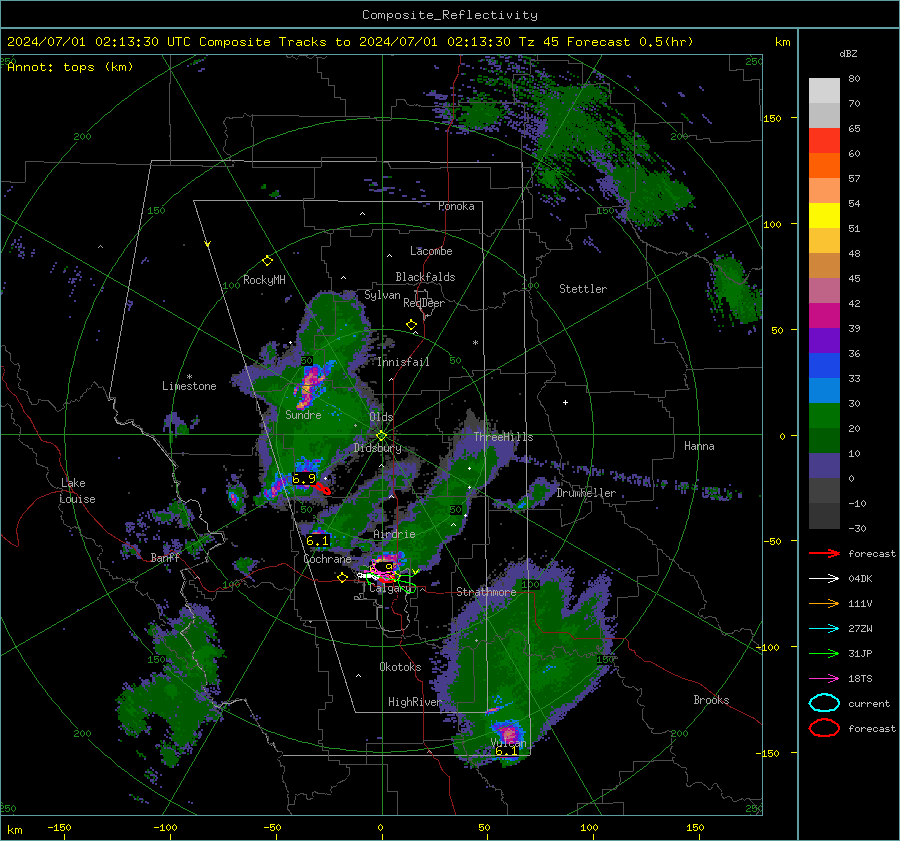Select the topmost light gray dBZ swatch
900x841 pixels.
824,91
